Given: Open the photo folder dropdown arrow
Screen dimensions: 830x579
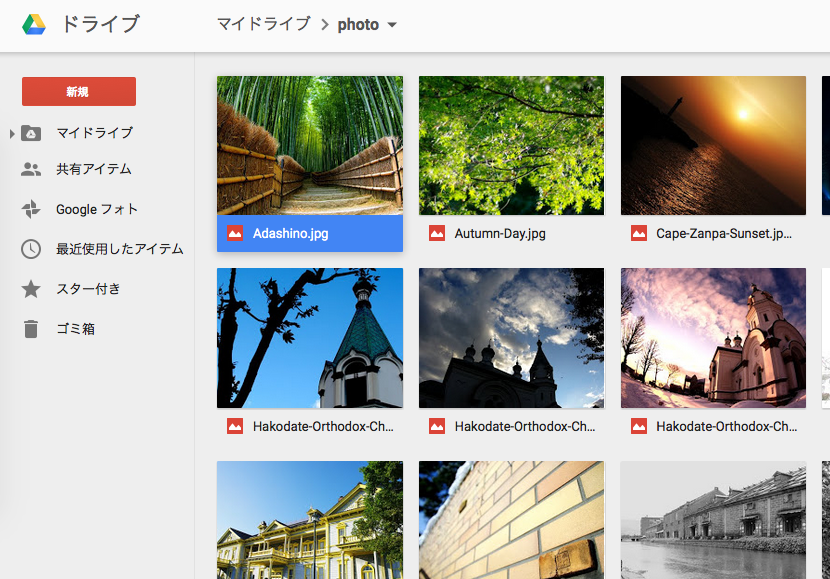Looking at the screenshot, I should 392,25.
